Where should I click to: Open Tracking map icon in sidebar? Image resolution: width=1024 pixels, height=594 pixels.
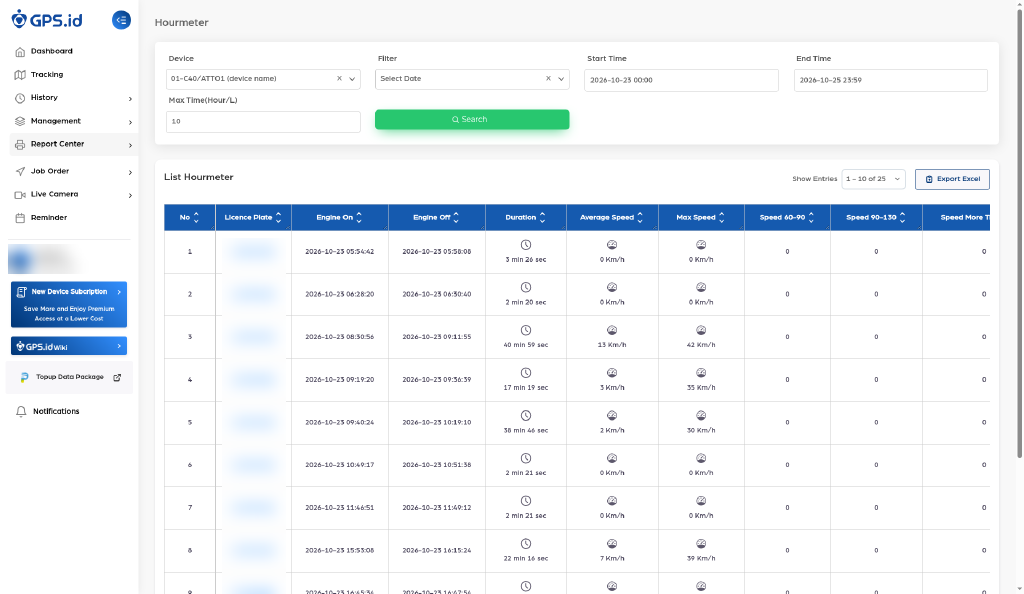pos(20,75)
